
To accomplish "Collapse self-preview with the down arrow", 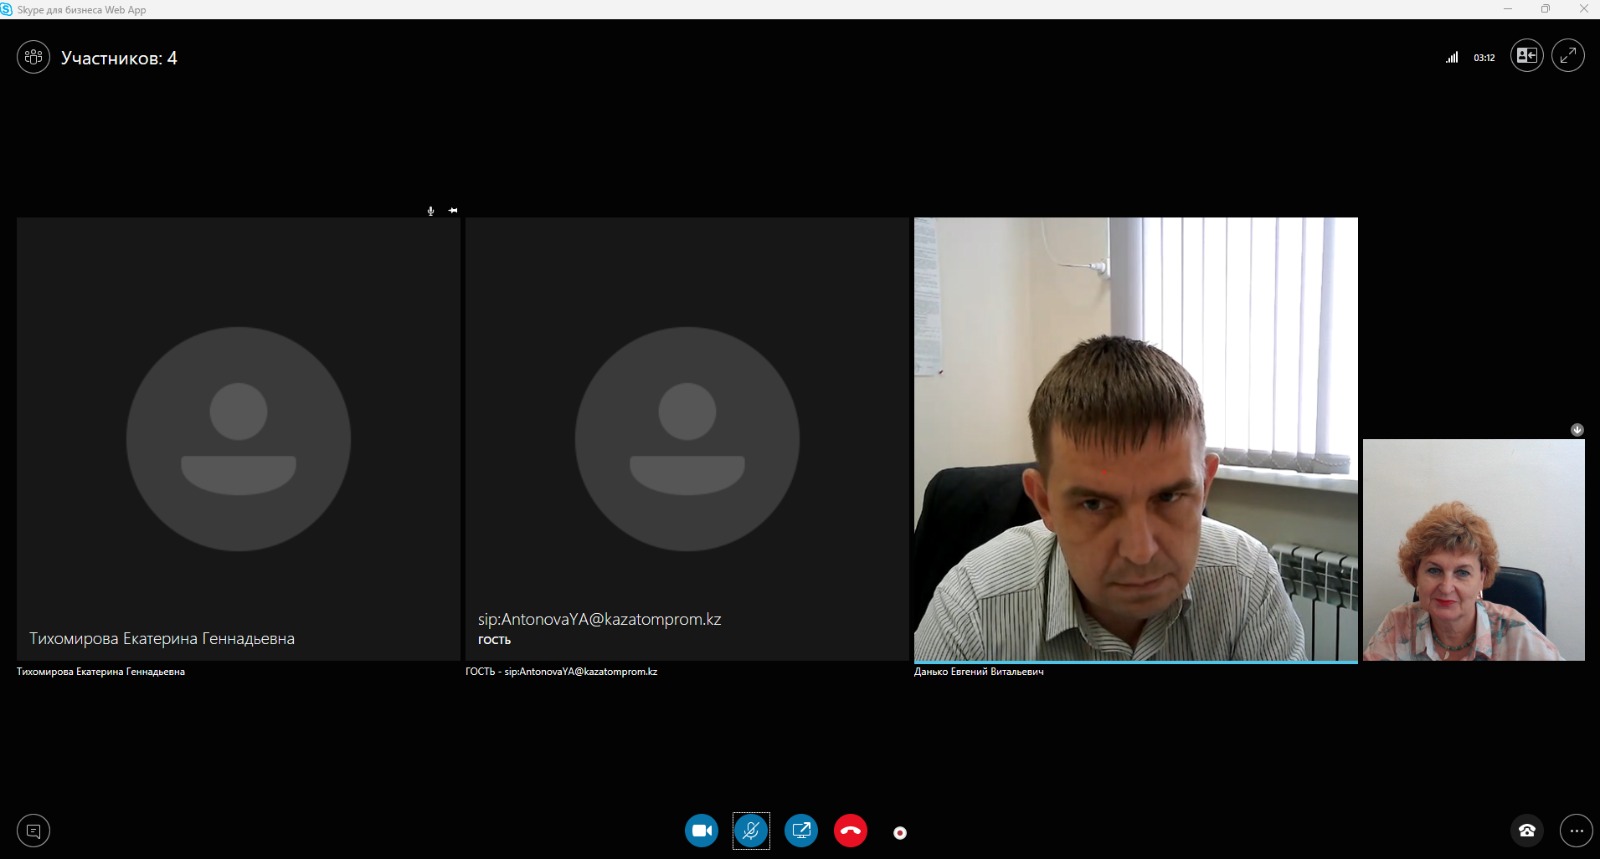I will pyautogui.click(x=1577, y=430).
